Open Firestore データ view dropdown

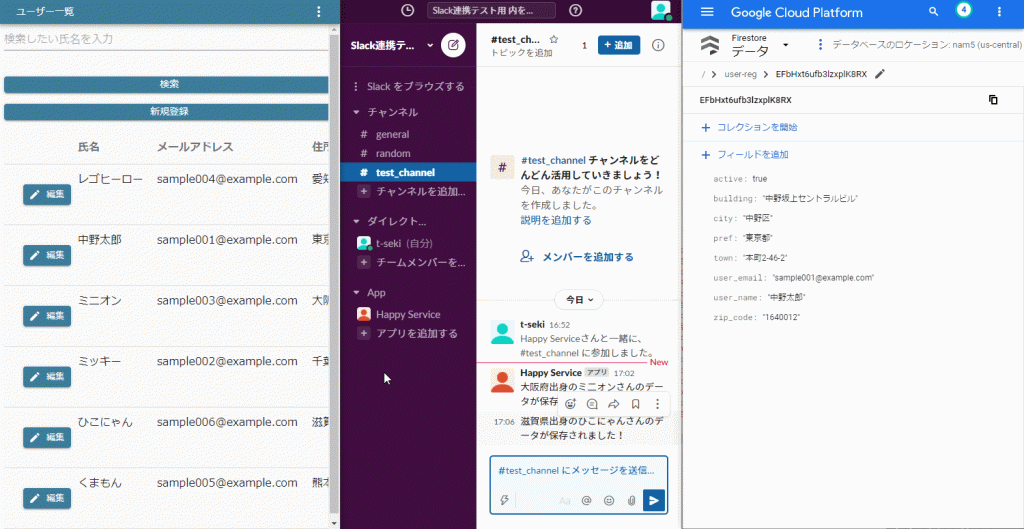786,44
